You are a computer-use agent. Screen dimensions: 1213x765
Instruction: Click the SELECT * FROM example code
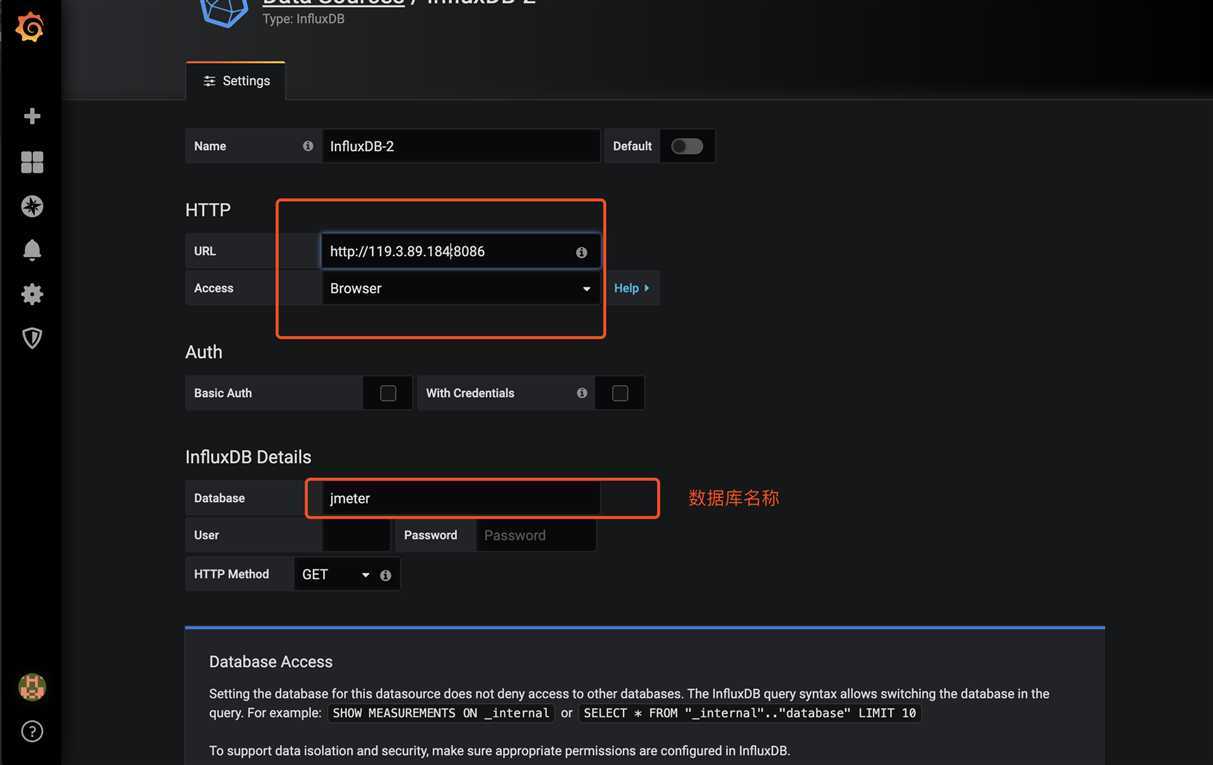(750, 713)
